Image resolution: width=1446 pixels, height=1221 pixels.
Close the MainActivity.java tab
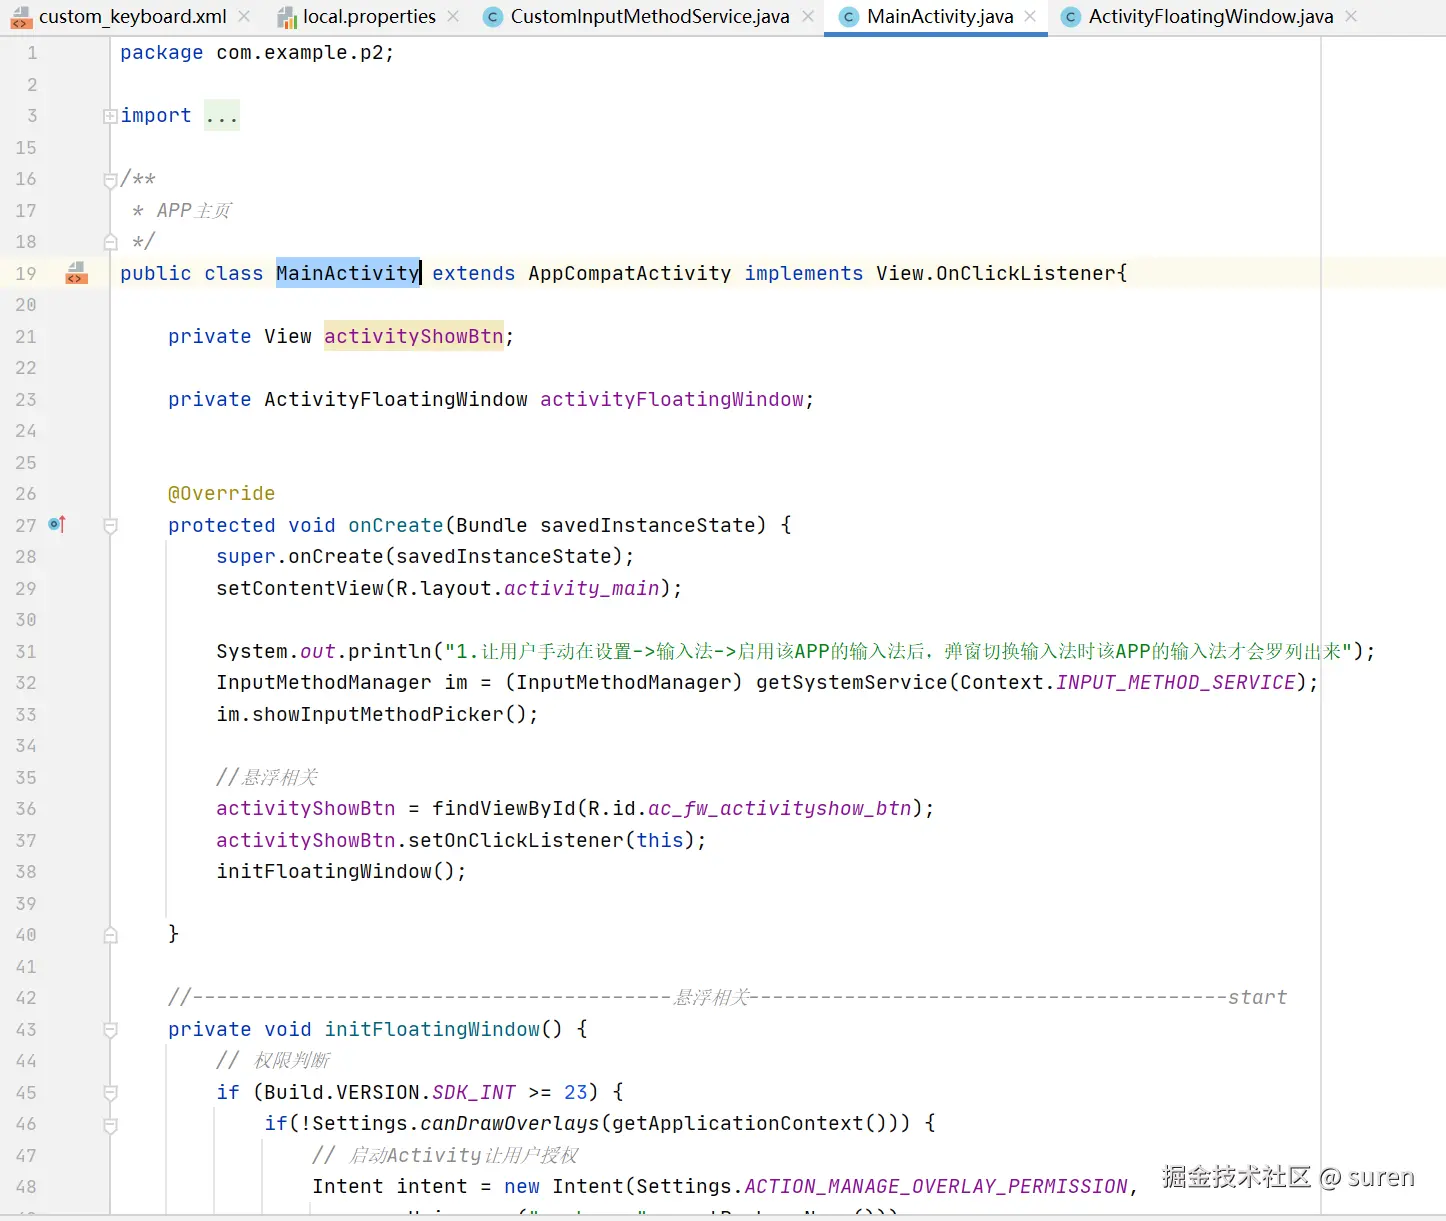click(1030, 17)
